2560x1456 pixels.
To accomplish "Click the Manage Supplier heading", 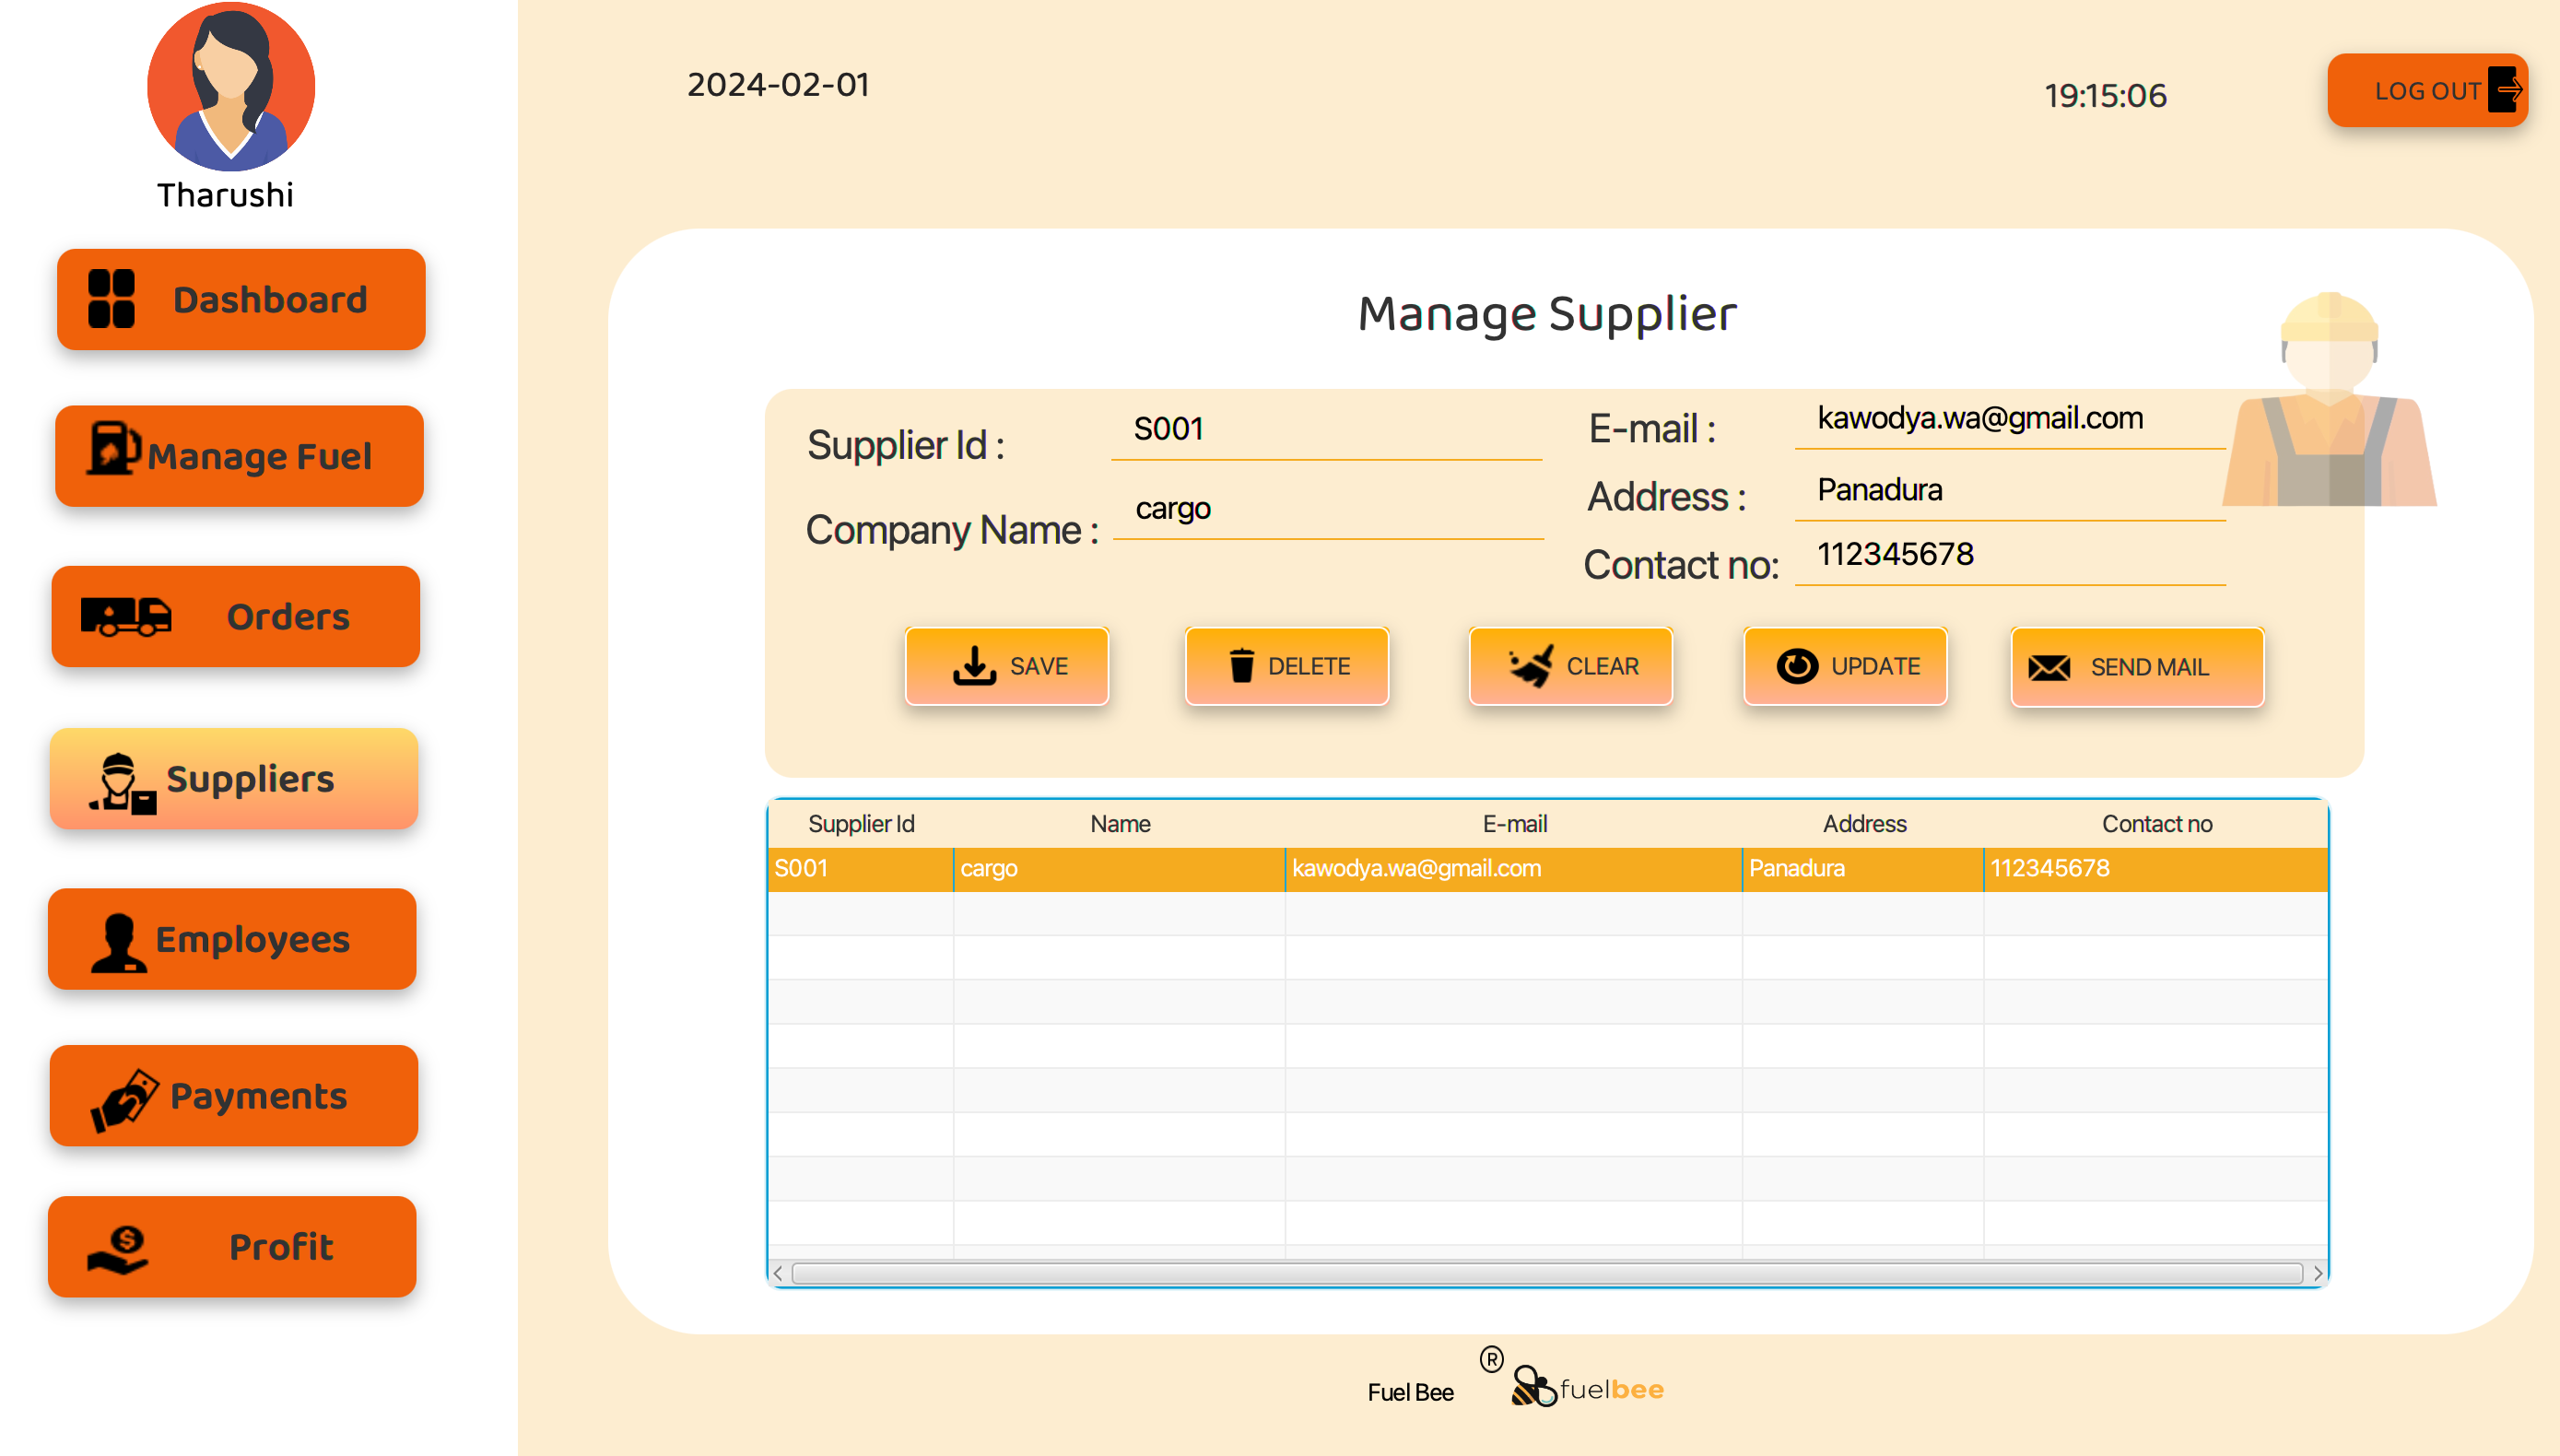I will [x=1547, y=315].
